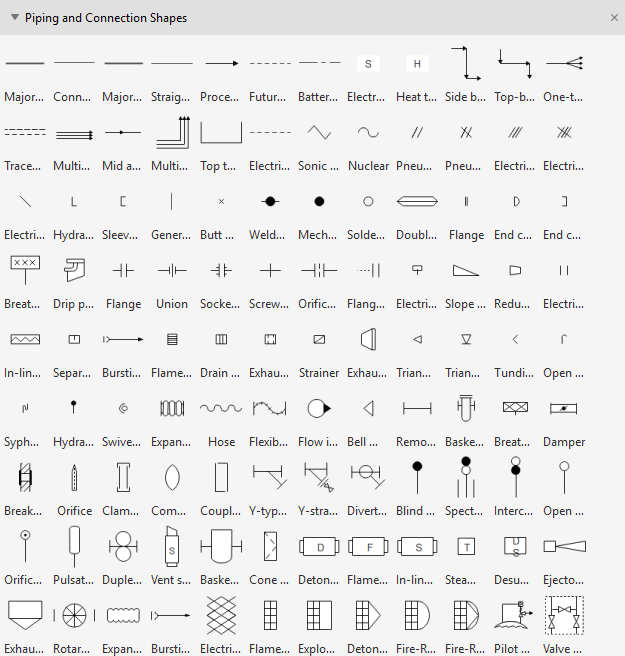Screen dimensions: 625x656
Task: Close the Piping and Connection Shapes panel
Action: pos(614,18)
